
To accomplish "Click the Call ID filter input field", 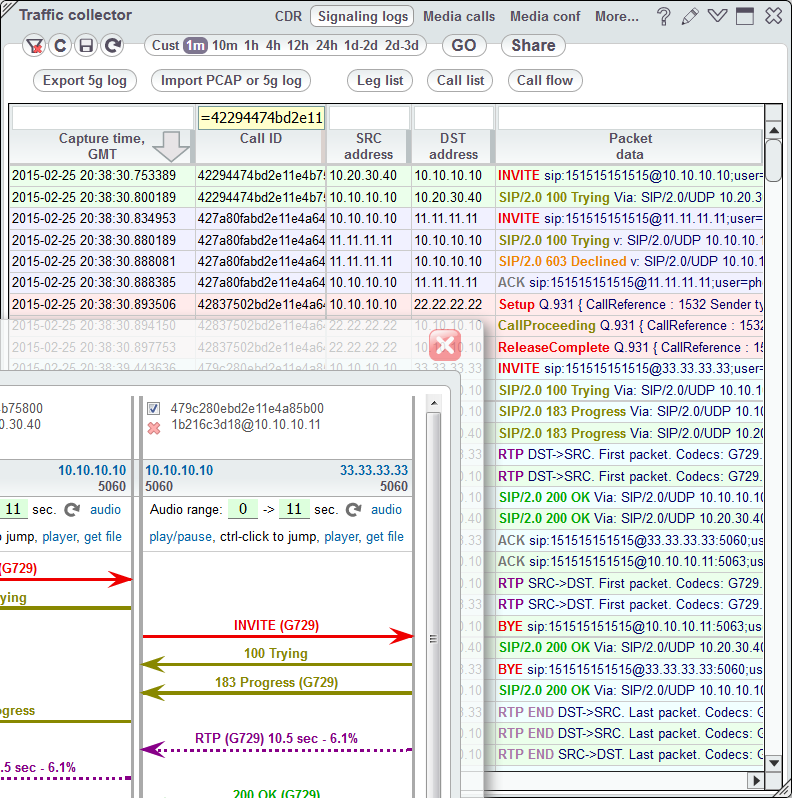I will click(260, 118).
